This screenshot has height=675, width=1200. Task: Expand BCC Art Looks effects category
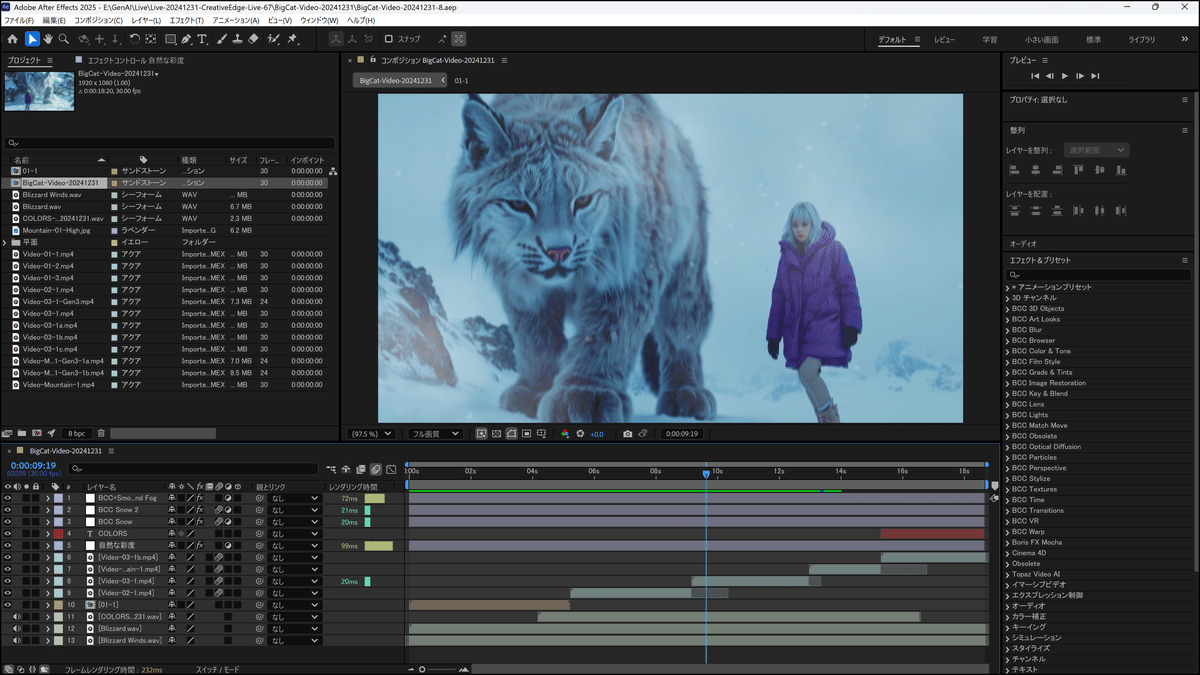1008,319
